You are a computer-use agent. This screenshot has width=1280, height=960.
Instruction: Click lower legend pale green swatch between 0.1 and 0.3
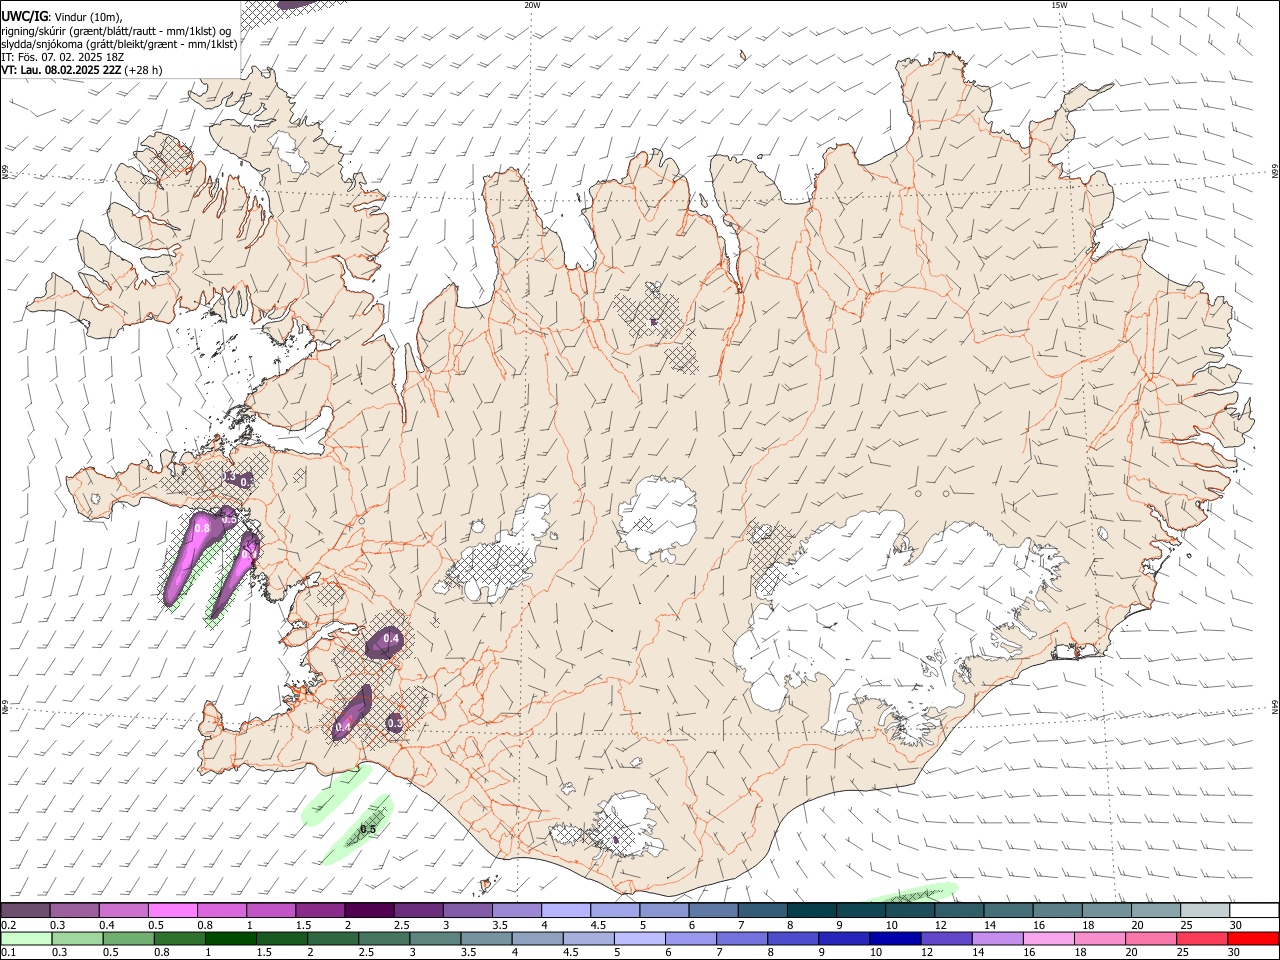coord(26,938)
